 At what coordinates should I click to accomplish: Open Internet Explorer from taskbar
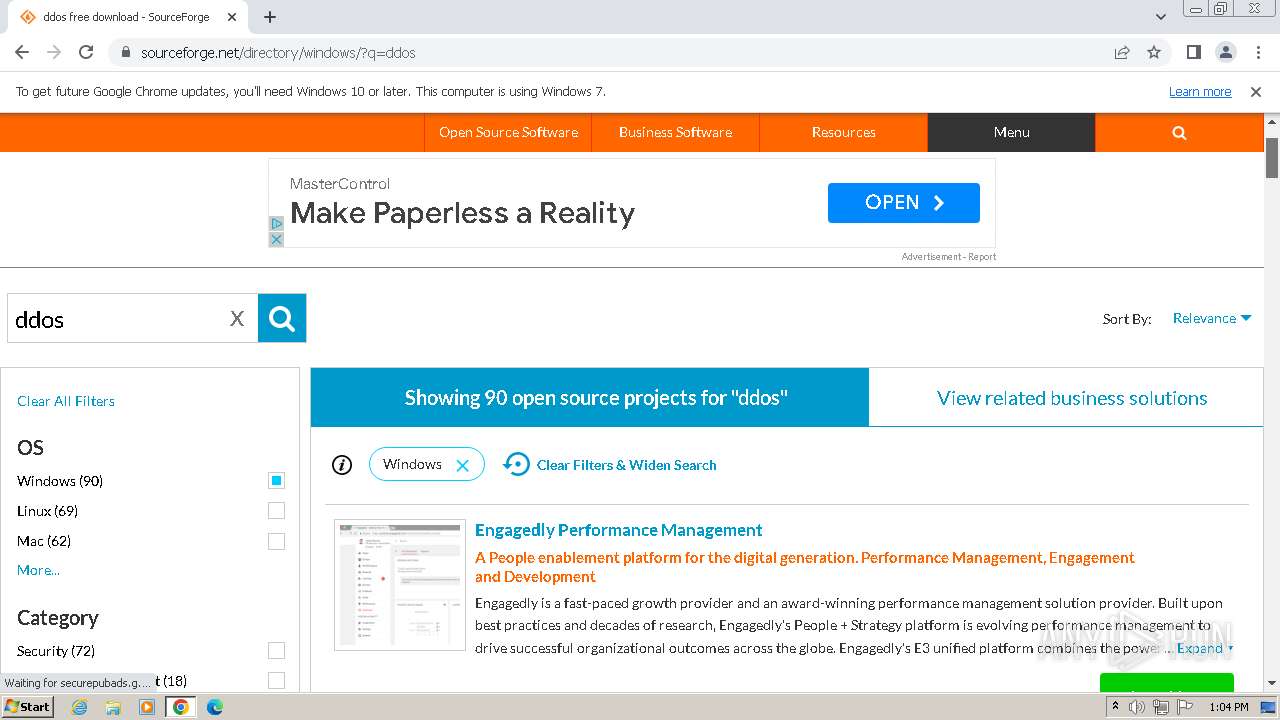[79, 707]
